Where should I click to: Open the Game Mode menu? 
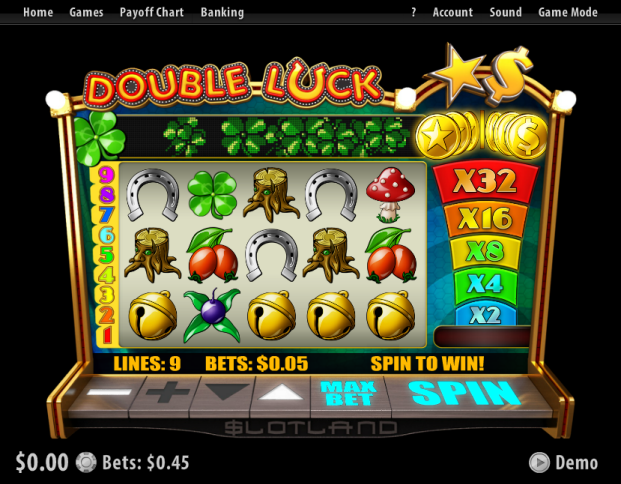tap(568, 12)
